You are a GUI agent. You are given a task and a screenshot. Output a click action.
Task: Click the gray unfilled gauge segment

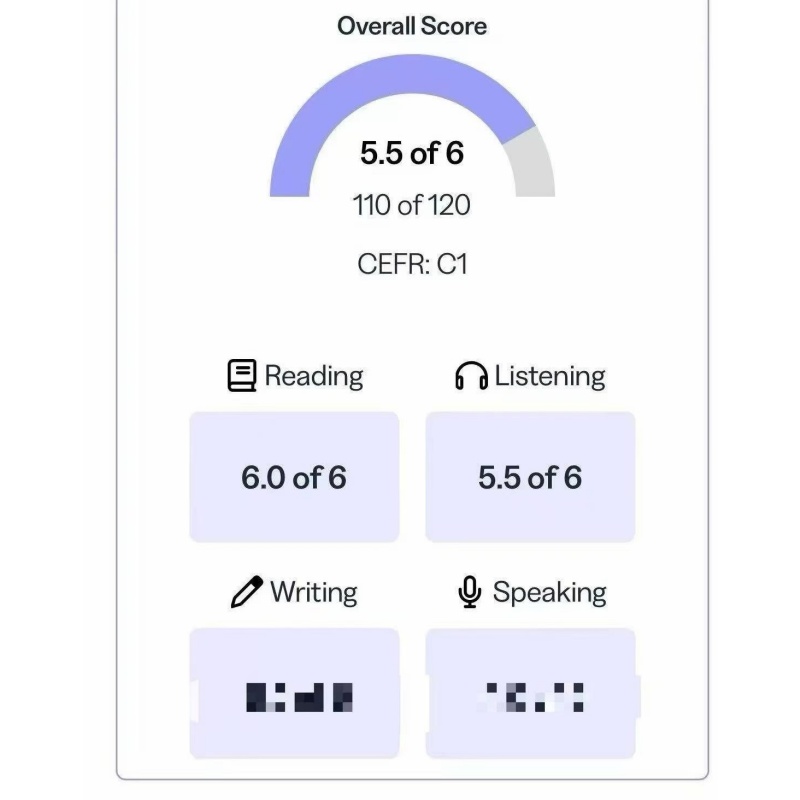point(532,163)
